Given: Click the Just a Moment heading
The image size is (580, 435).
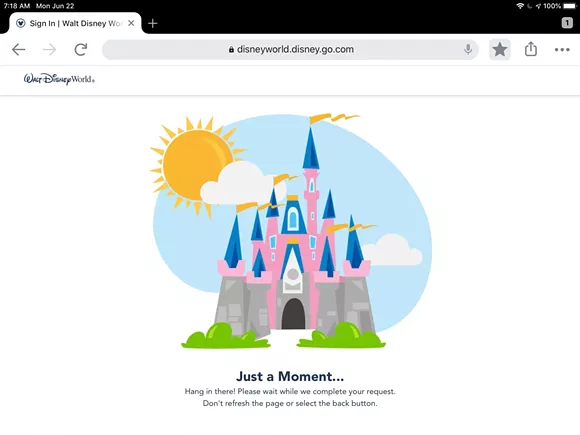Looking at the screenshot, I should (290, 376).
